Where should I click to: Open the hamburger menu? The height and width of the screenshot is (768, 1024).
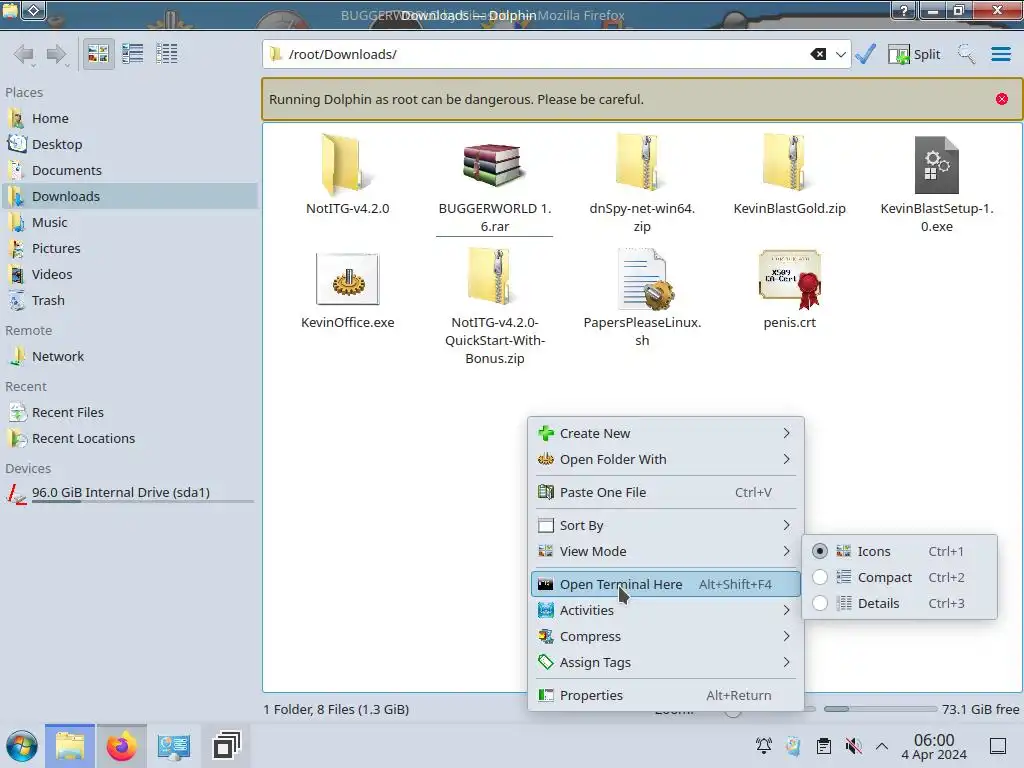tap(1000, 54)
